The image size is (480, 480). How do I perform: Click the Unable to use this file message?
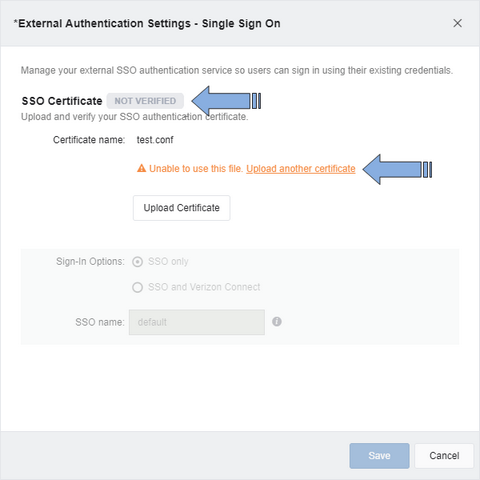196,169
